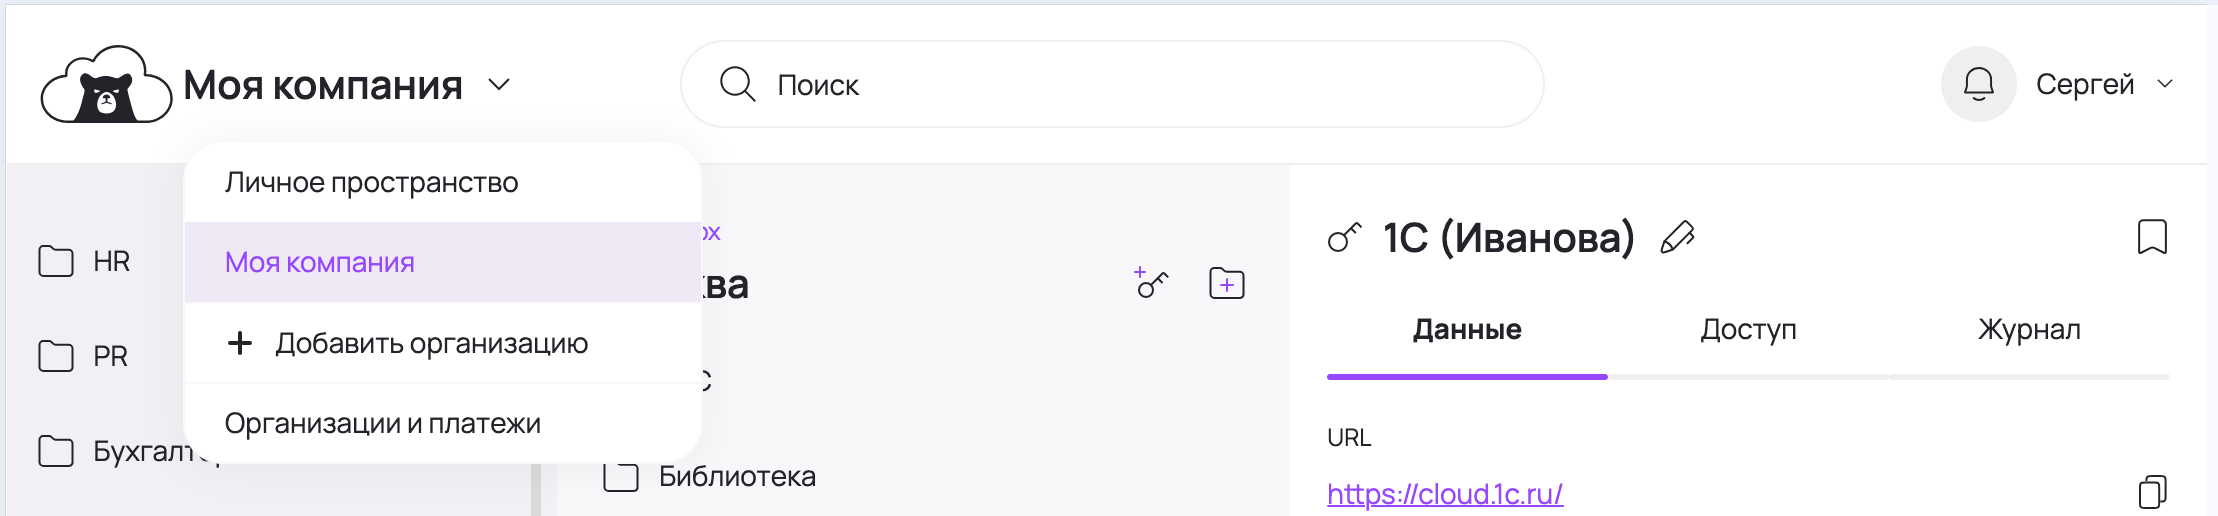
Task: Open the https://cloud.1c.ru/ link
Action: click(x=1444, y=493)
